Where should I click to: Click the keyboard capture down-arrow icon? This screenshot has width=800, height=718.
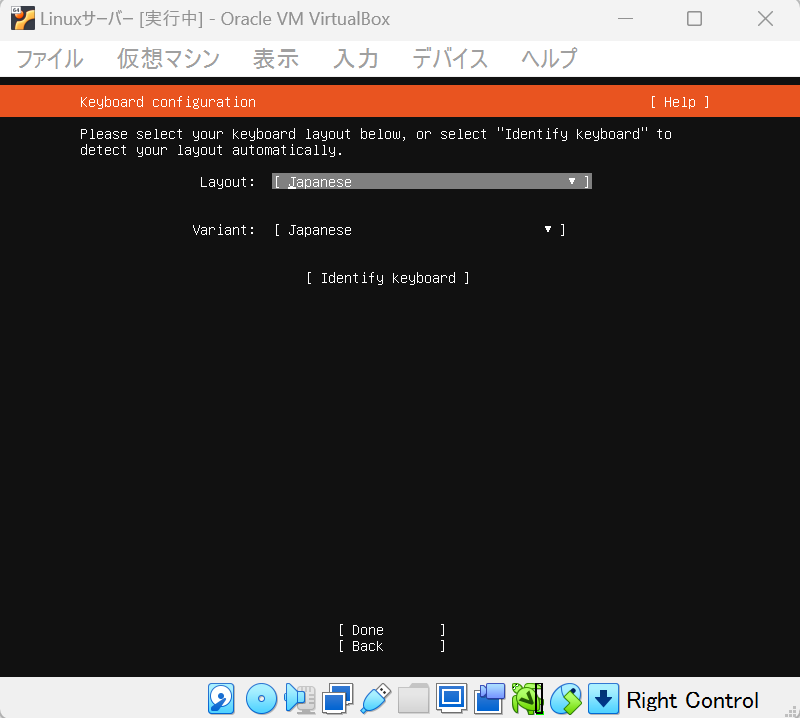pyautogui.click(x=604, y=699)
